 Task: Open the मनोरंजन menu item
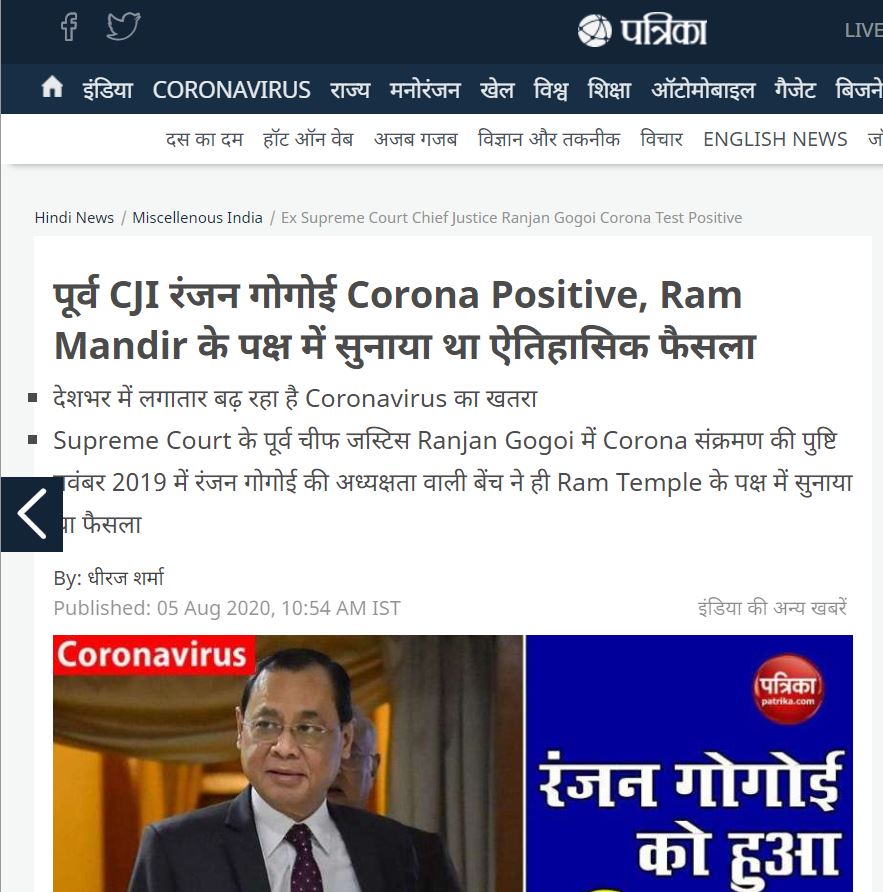click(x=424, y=90)
